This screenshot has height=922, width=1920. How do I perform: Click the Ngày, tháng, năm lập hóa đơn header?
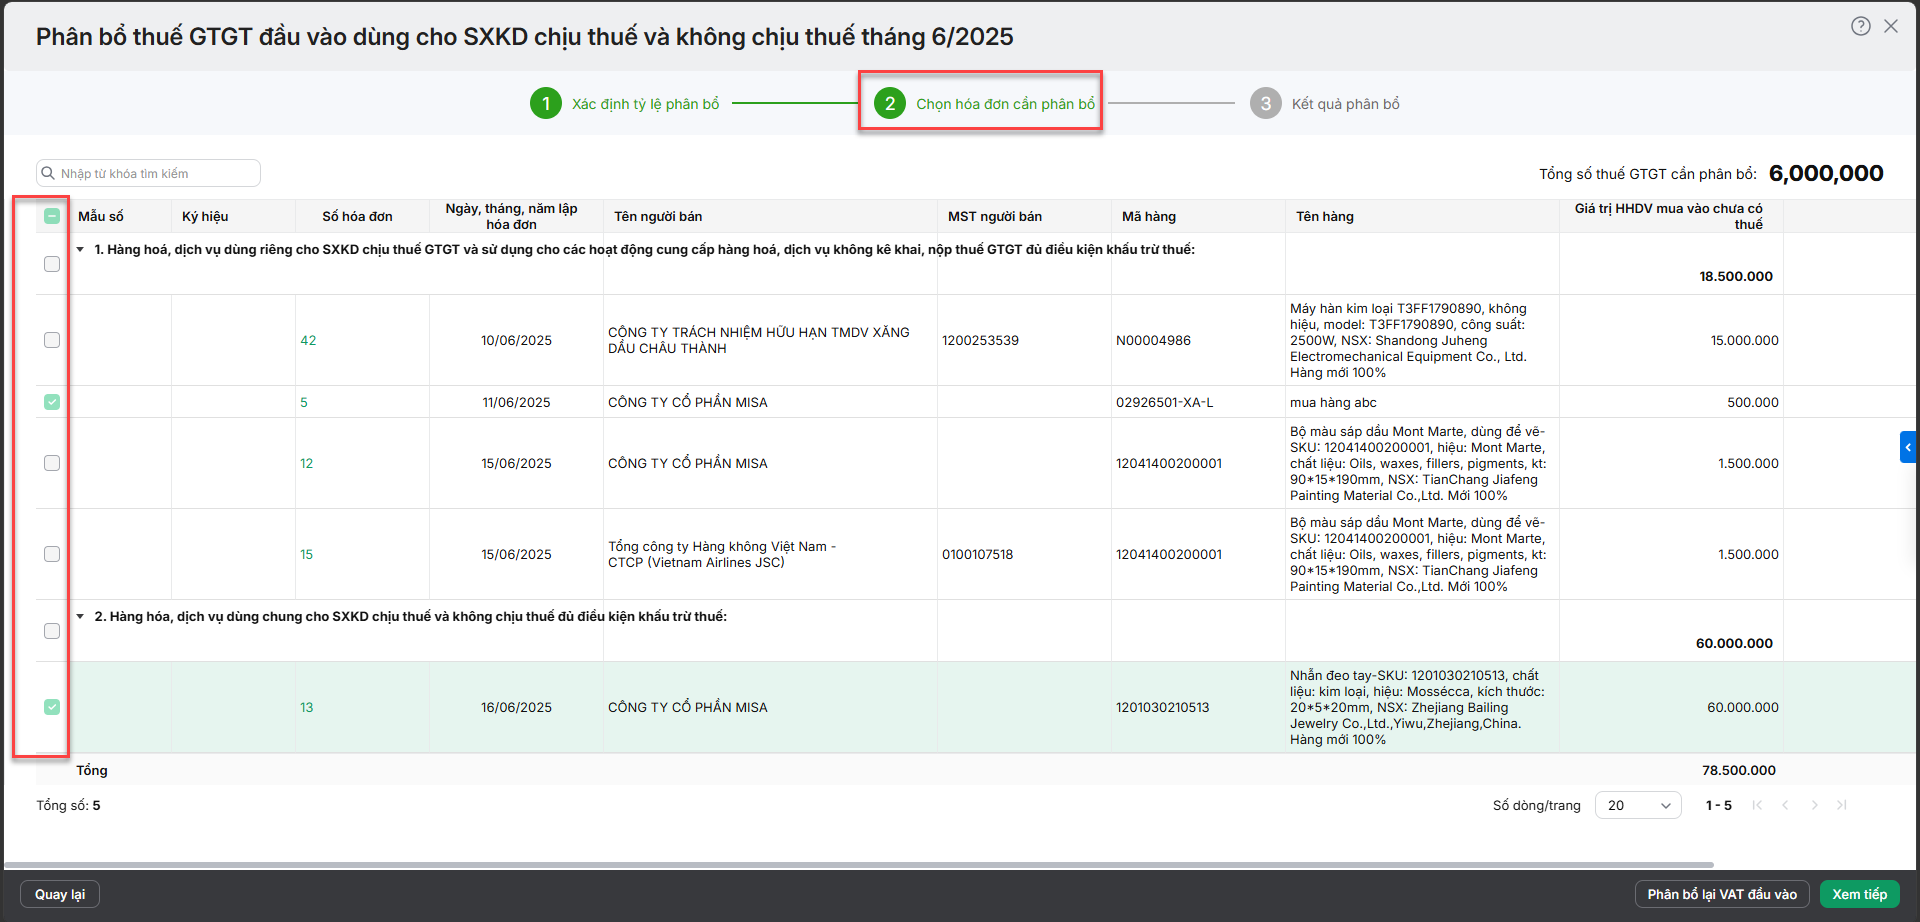coord(512,216)
